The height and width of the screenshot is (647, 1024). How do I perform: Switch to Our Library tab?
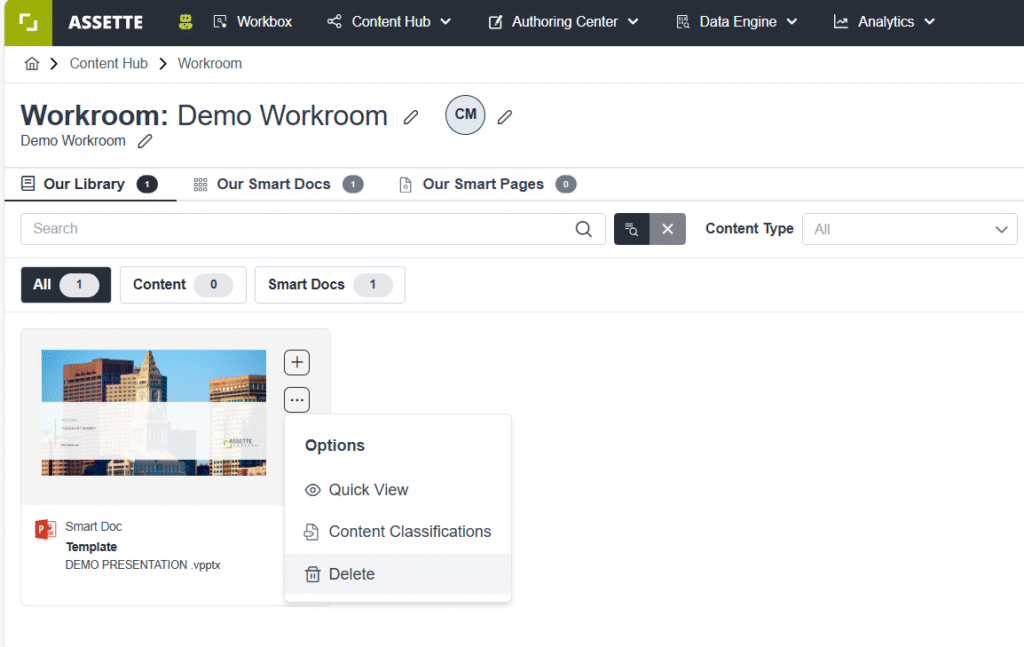[89, 184]
